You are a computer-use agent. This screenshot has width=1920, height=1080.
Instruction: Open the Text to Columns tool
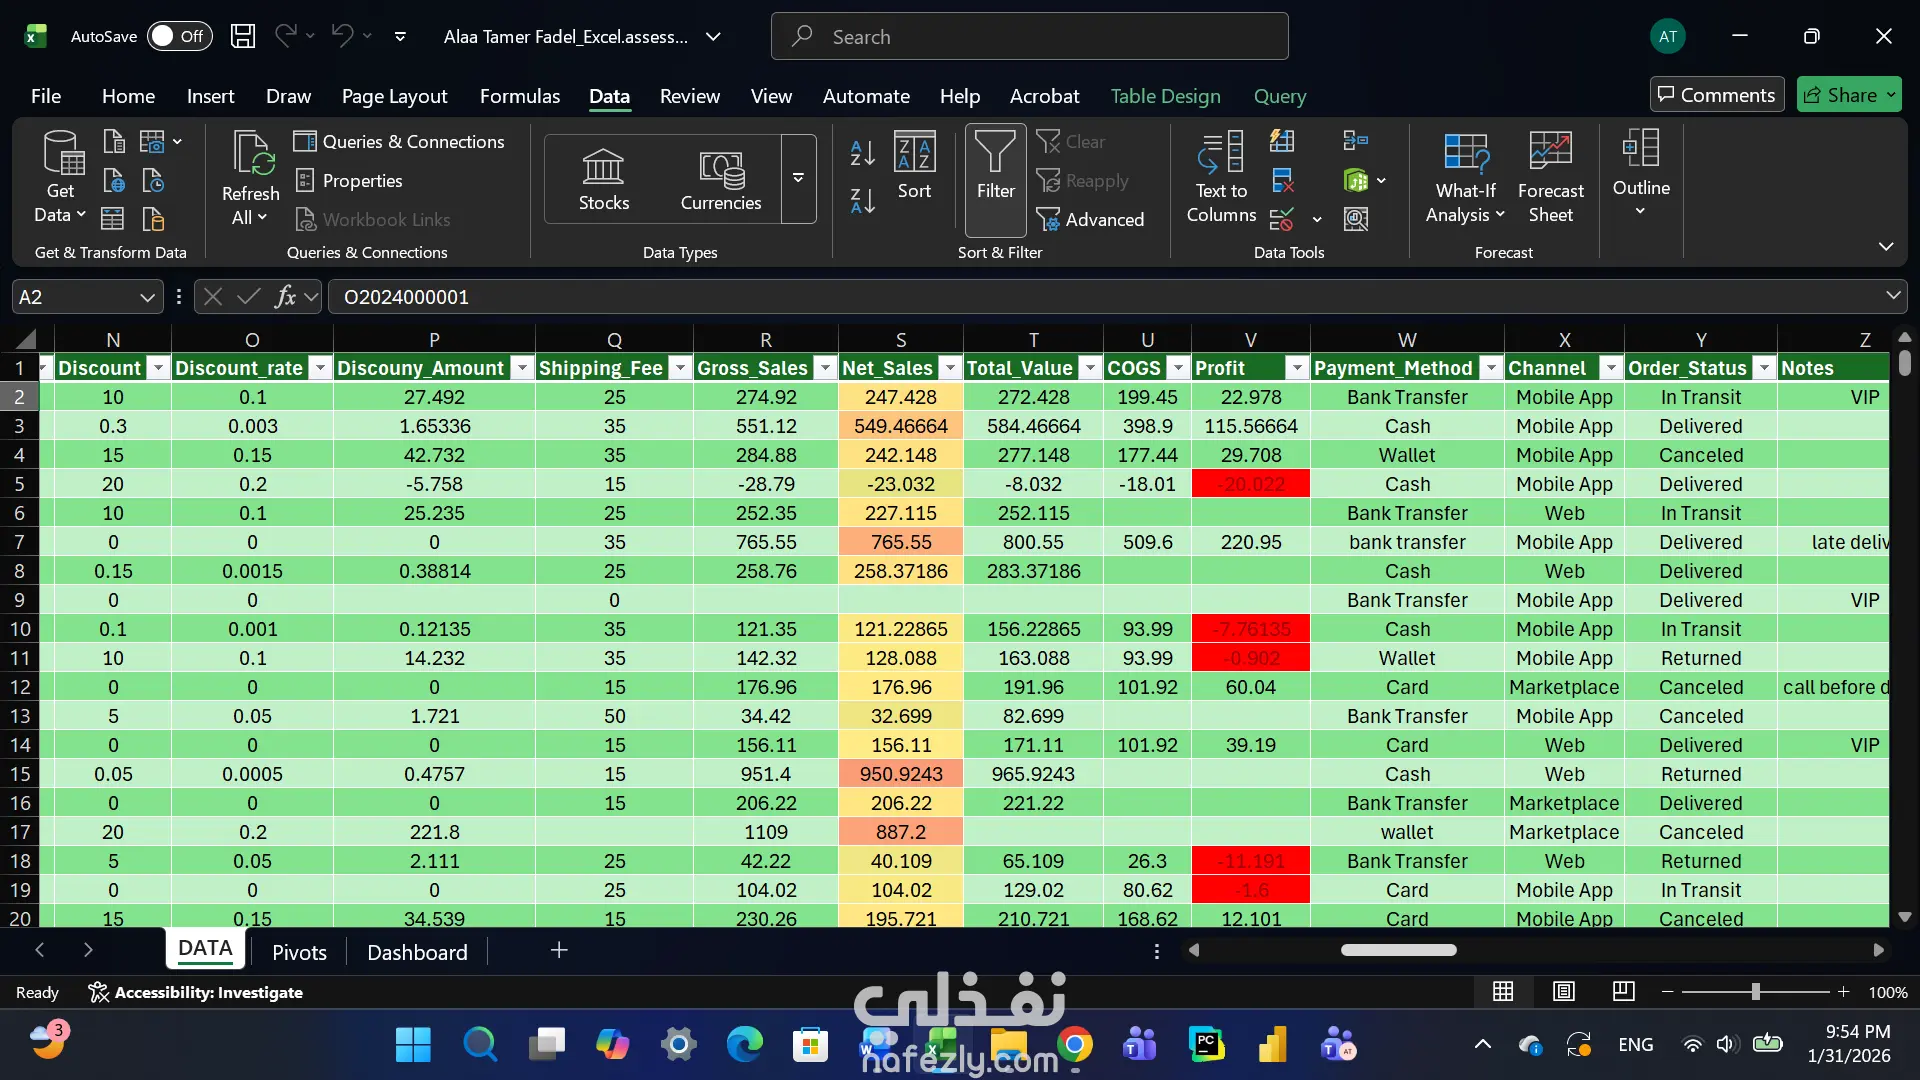tap(1220, 177)
